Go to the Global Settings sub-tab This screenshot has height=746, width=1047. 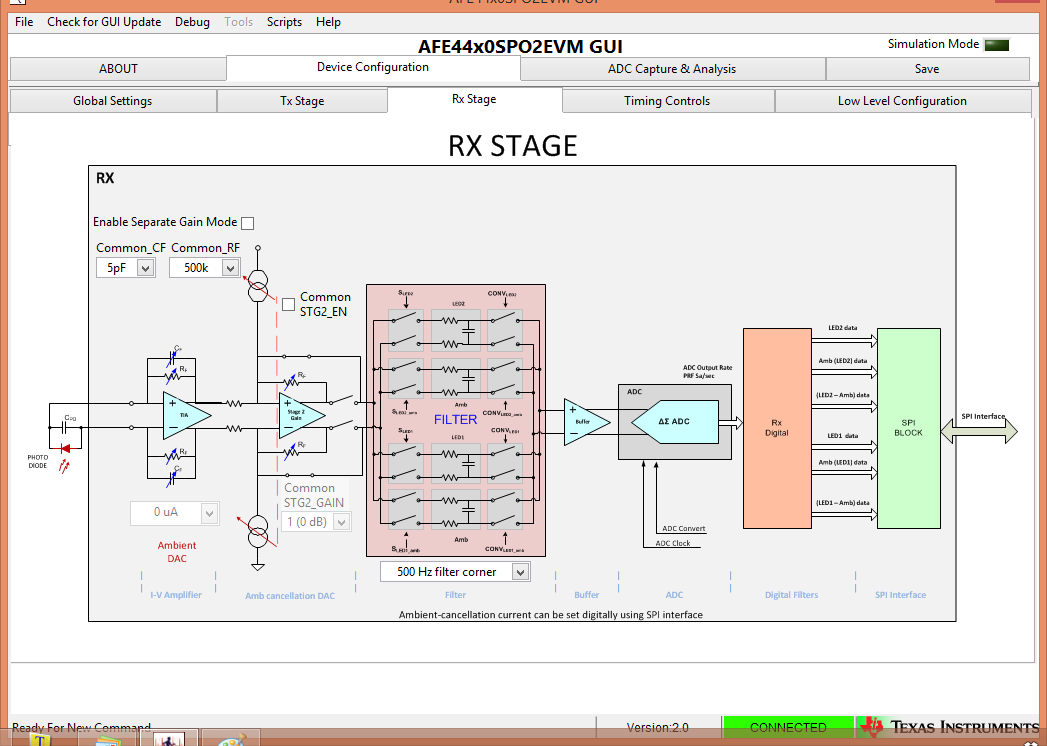point(113,101)
